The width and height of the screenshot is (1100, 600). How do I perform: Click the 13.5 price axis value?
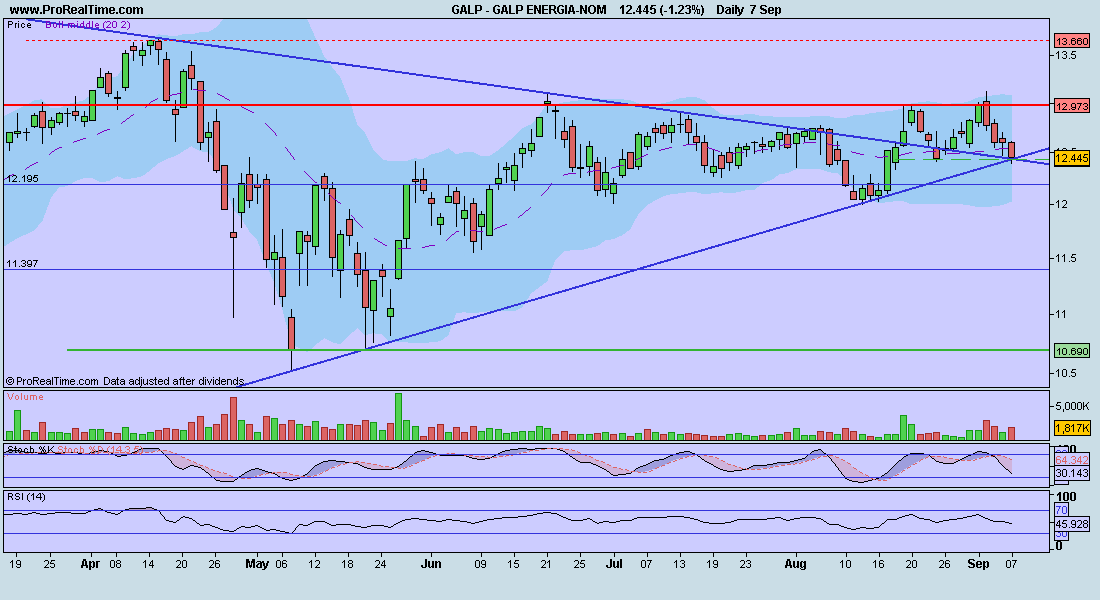pos(1066,55)
